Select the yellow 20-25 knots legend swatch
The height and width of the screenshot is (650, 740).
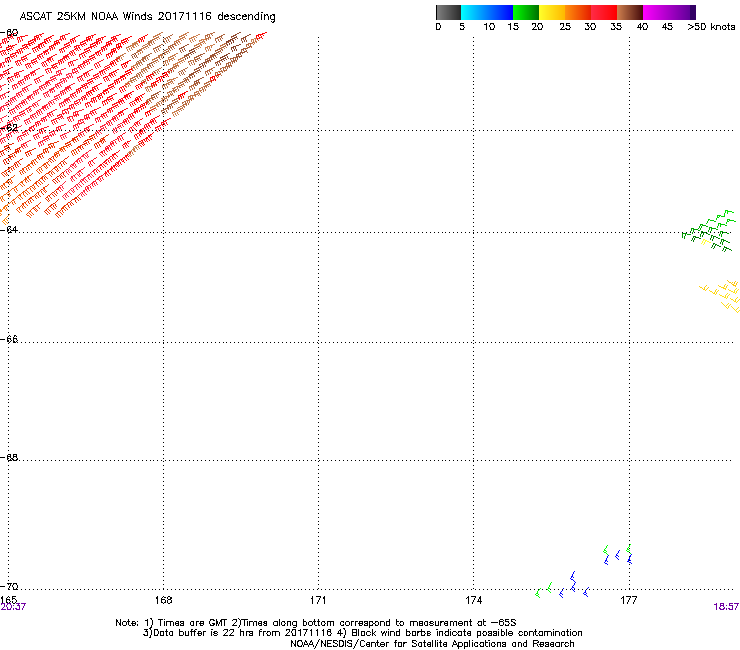[552, 12]
